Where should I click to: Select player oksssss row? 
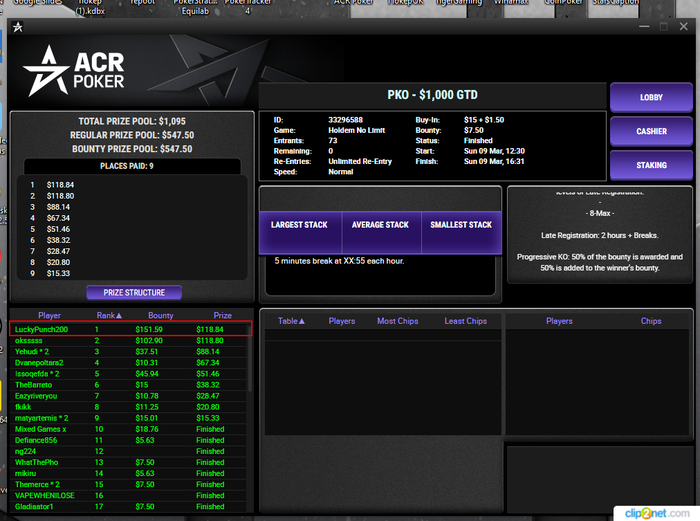coord(128,340)
